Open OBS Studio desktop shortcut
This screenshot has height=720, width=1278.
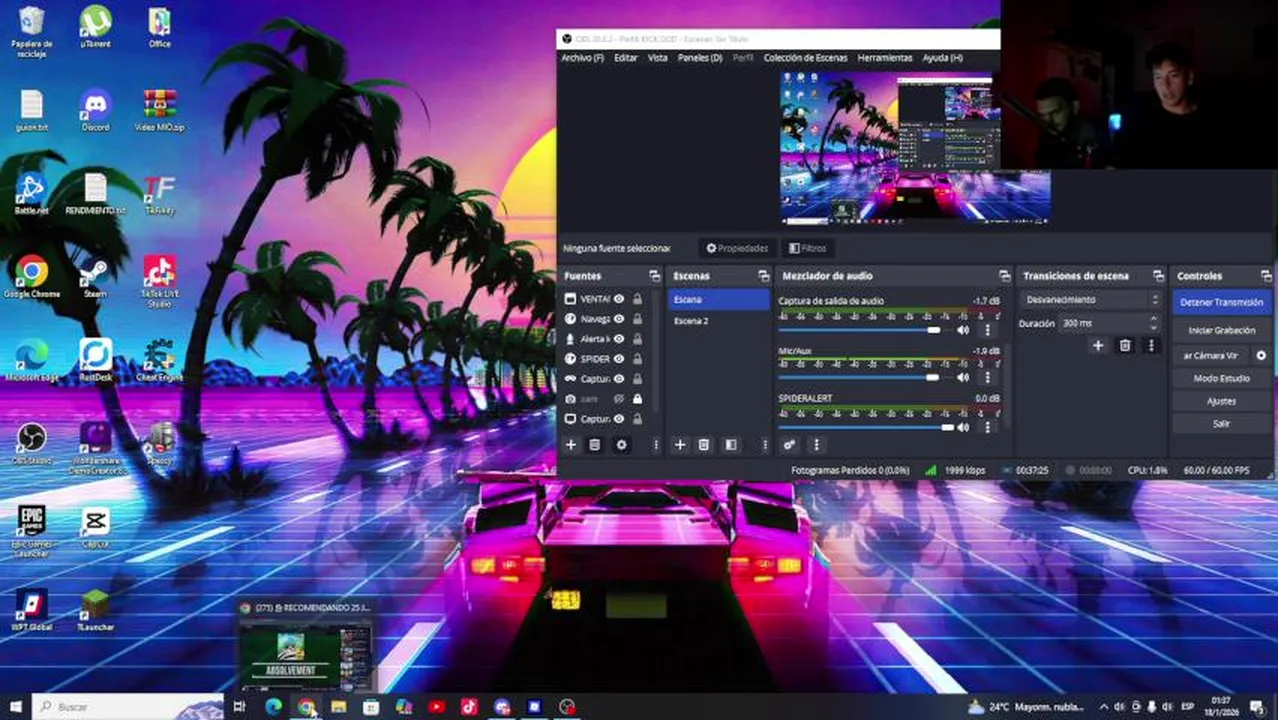click(31, 444)
